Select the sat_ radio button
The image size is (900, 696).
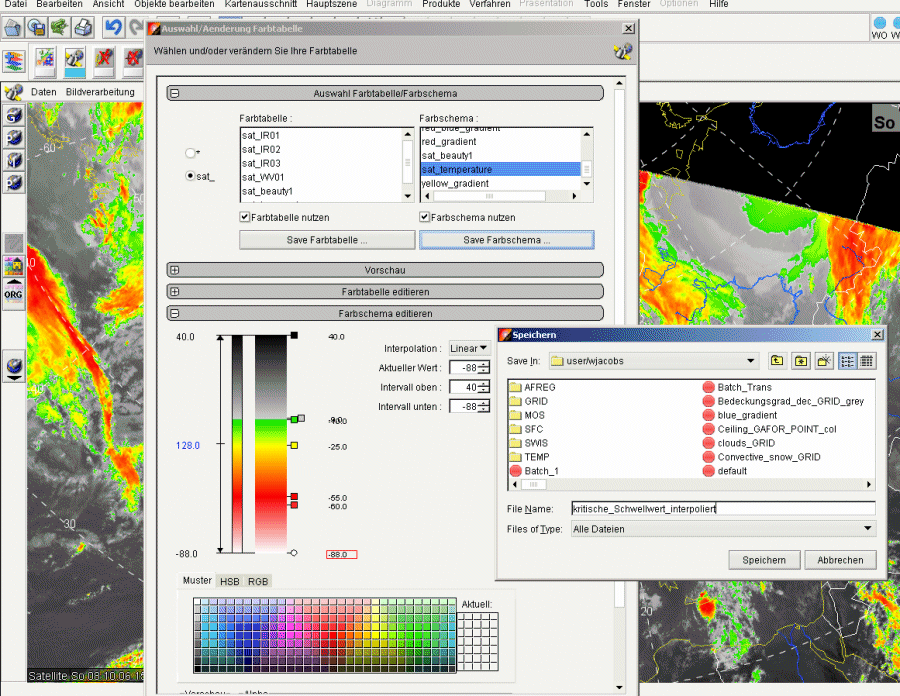click(190, 176)
